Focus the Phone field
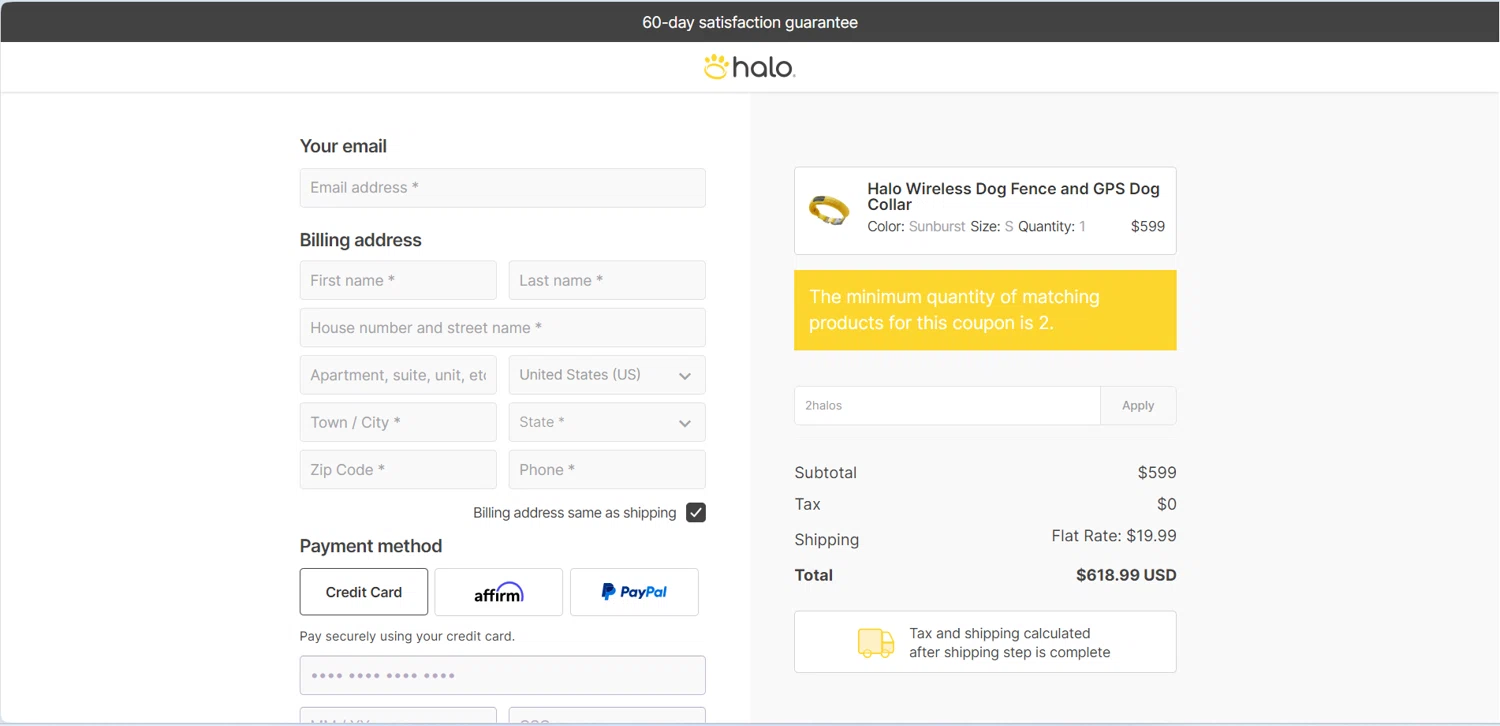The image size is (1500, 726). click(x=607, y=470)
